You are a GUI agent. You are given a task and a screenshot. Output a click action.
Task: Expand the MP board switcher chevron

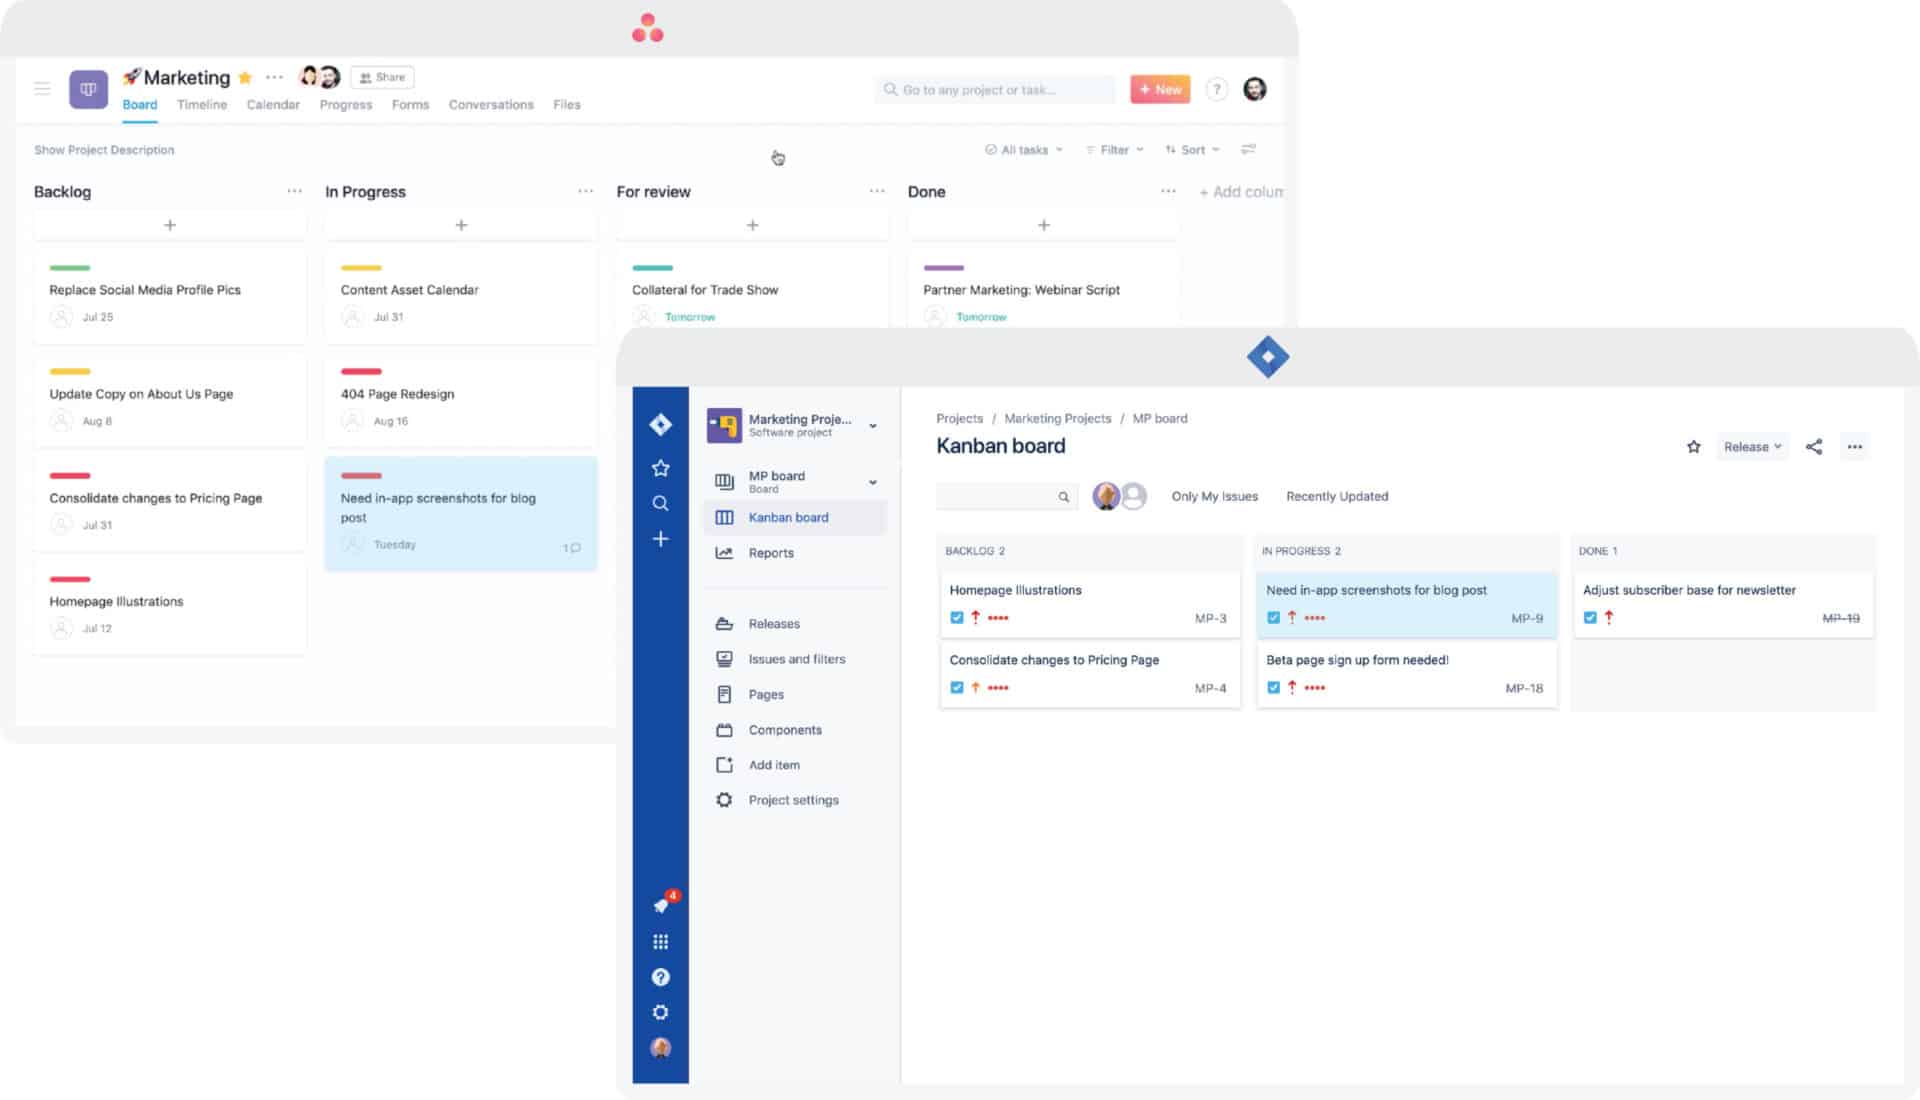872,481
